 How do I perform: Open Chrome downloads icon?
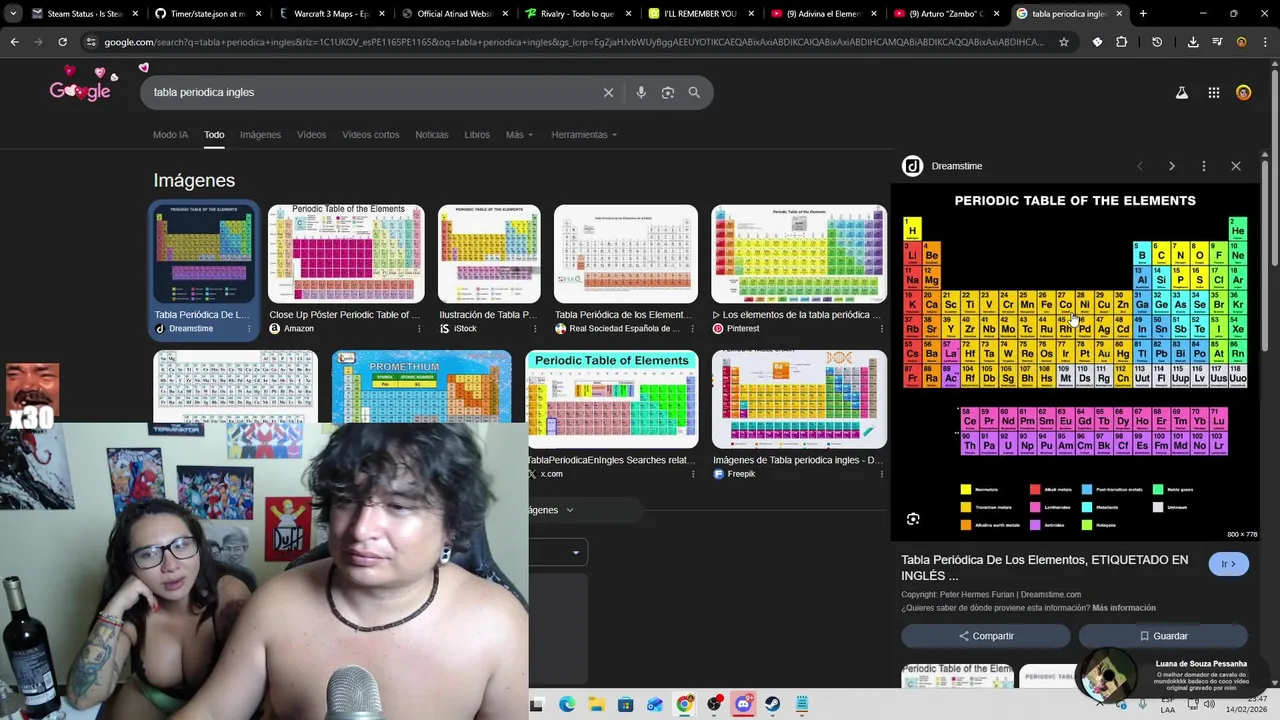(x=1193, y=42)
